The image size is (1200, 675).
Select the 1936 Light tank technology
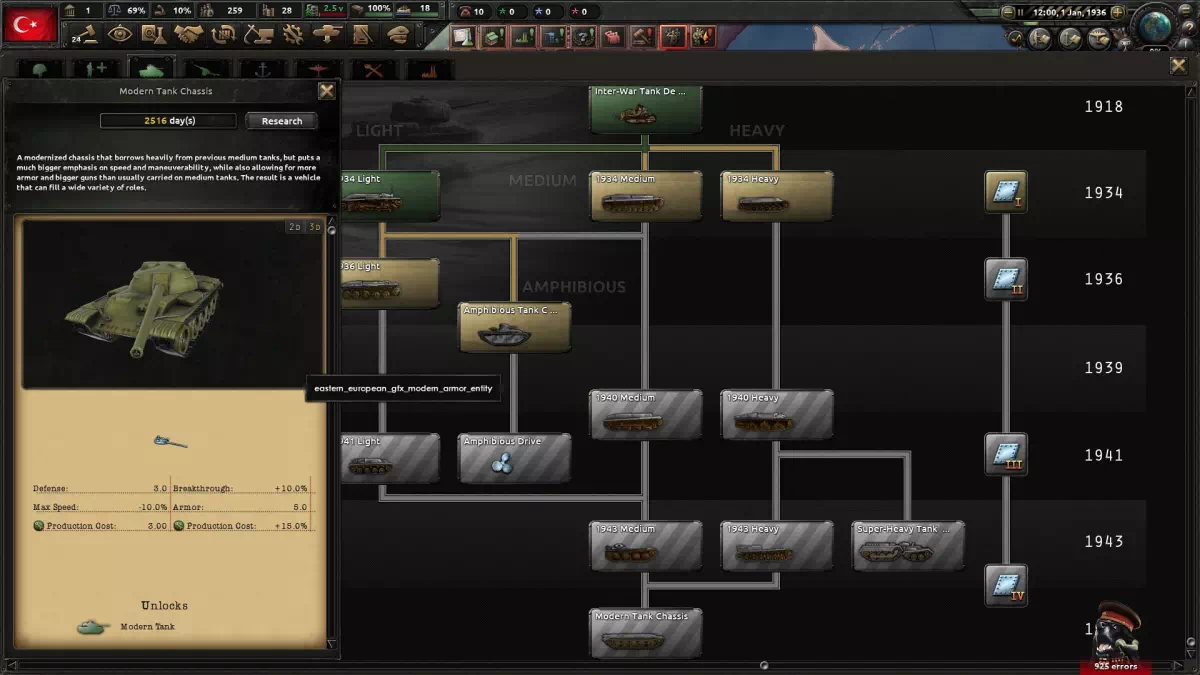pyautogui.click(x=390, y=284)
